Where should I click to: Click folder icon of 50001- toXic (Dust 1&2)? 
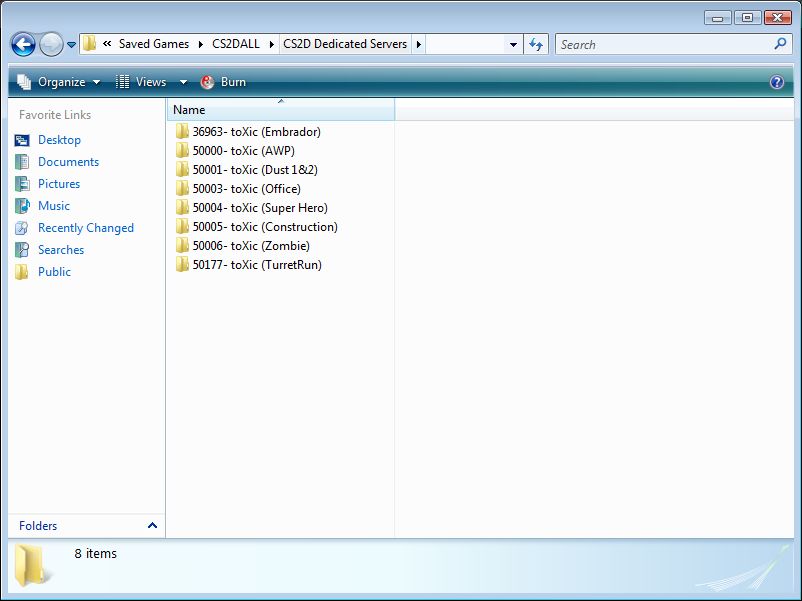pos(182,170)
